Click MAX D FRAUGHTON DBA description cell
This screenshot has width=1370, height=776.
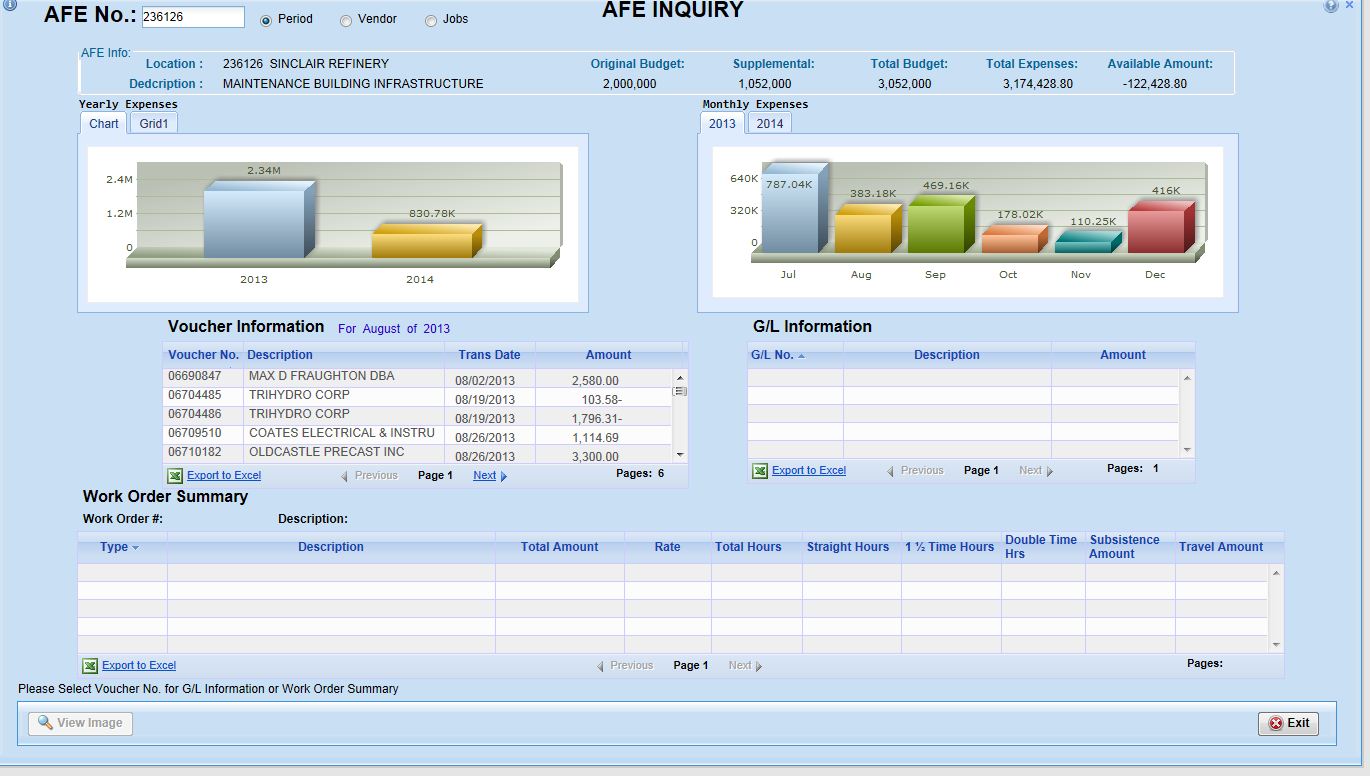[343, 376]
